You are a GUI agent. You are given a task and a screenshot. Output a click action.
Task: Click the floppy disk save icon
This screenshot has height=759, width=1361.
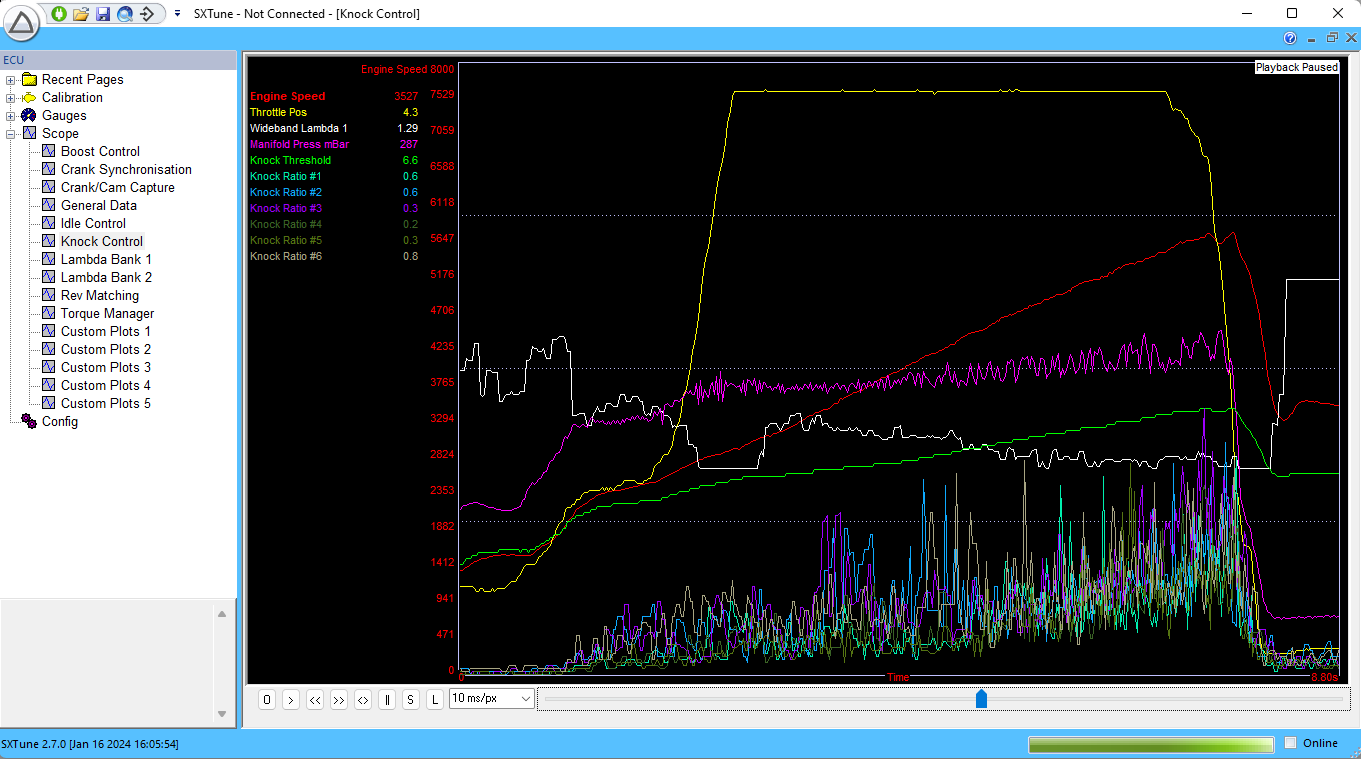click(x=103, y=14)
